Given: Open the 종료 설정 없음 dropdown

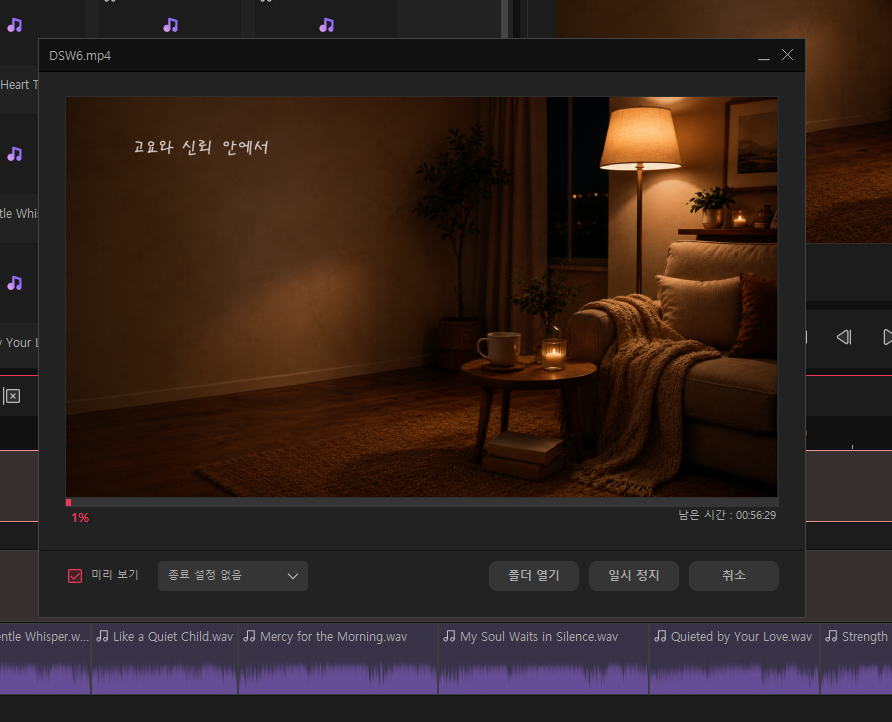Looking at the screenshot, I should click(233, 576).
